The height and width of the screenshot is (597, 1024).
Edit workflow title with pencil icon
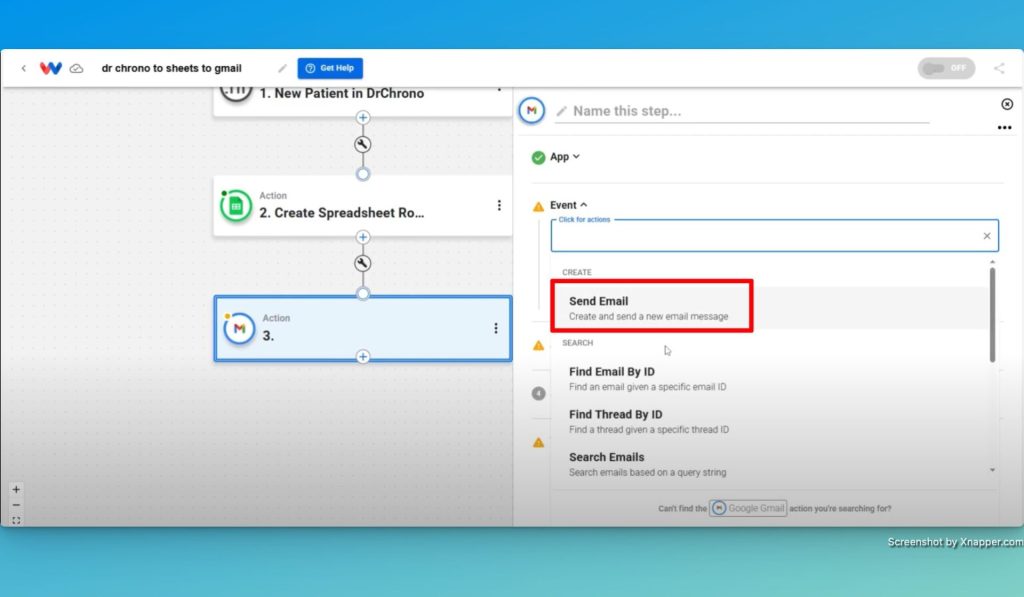[282, 68]
